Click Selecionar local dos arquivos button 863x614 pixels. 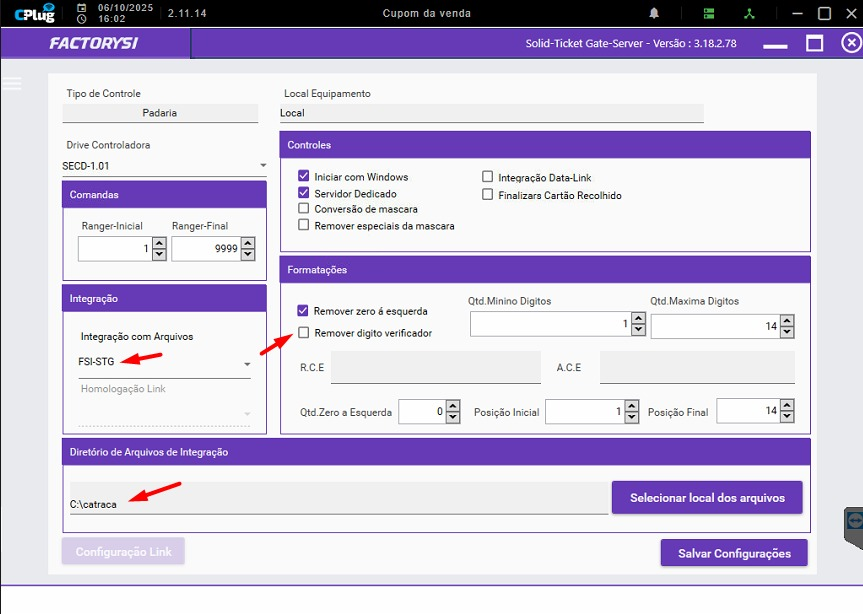coord(706,497)
